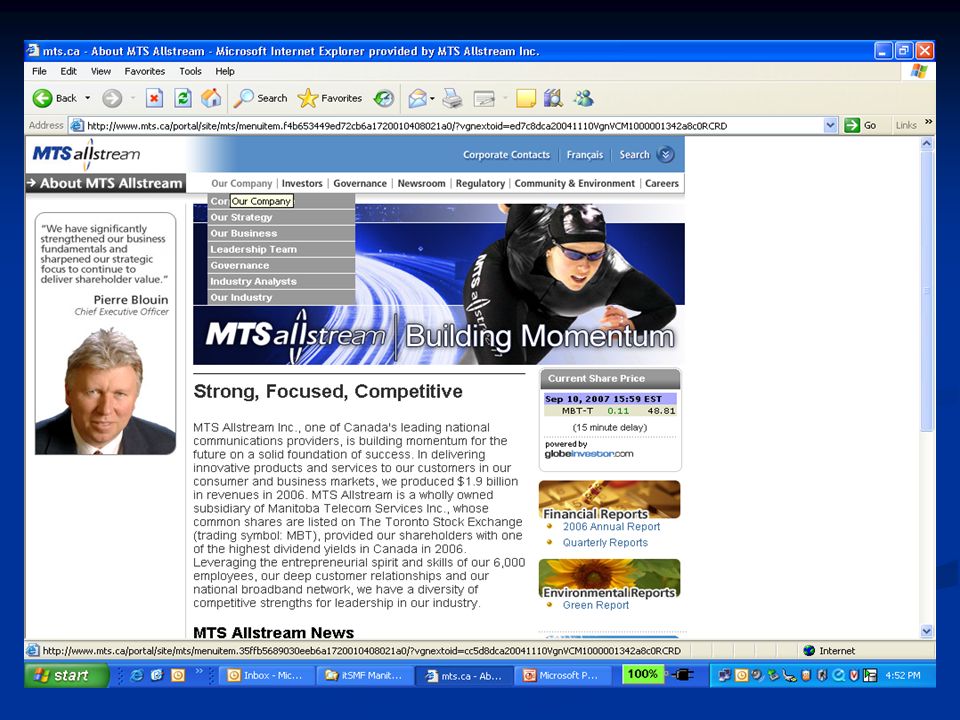Screen dimensions: 960x720
Task: Click the yellow note toolbar icon
Action: [525, 98]
